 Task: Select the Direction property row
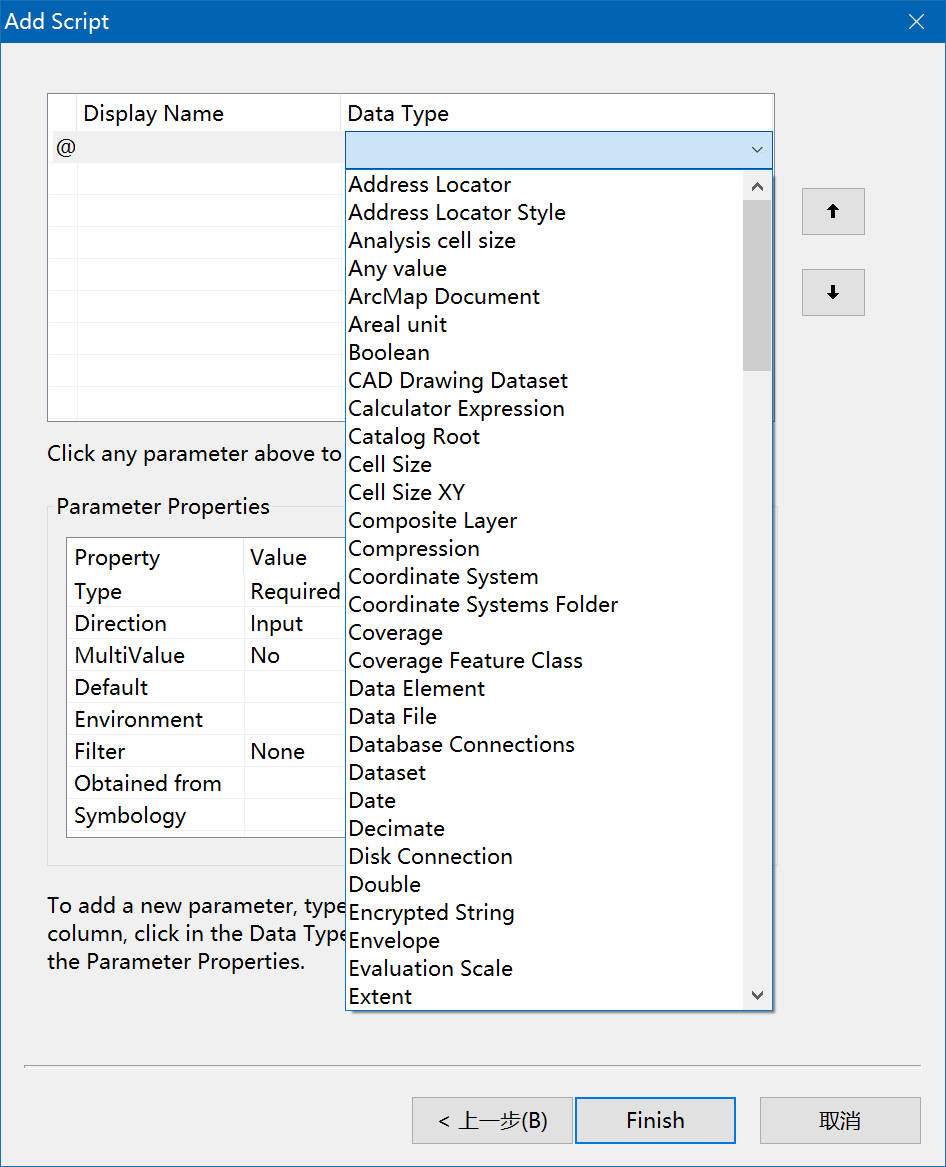pos(206,624)
